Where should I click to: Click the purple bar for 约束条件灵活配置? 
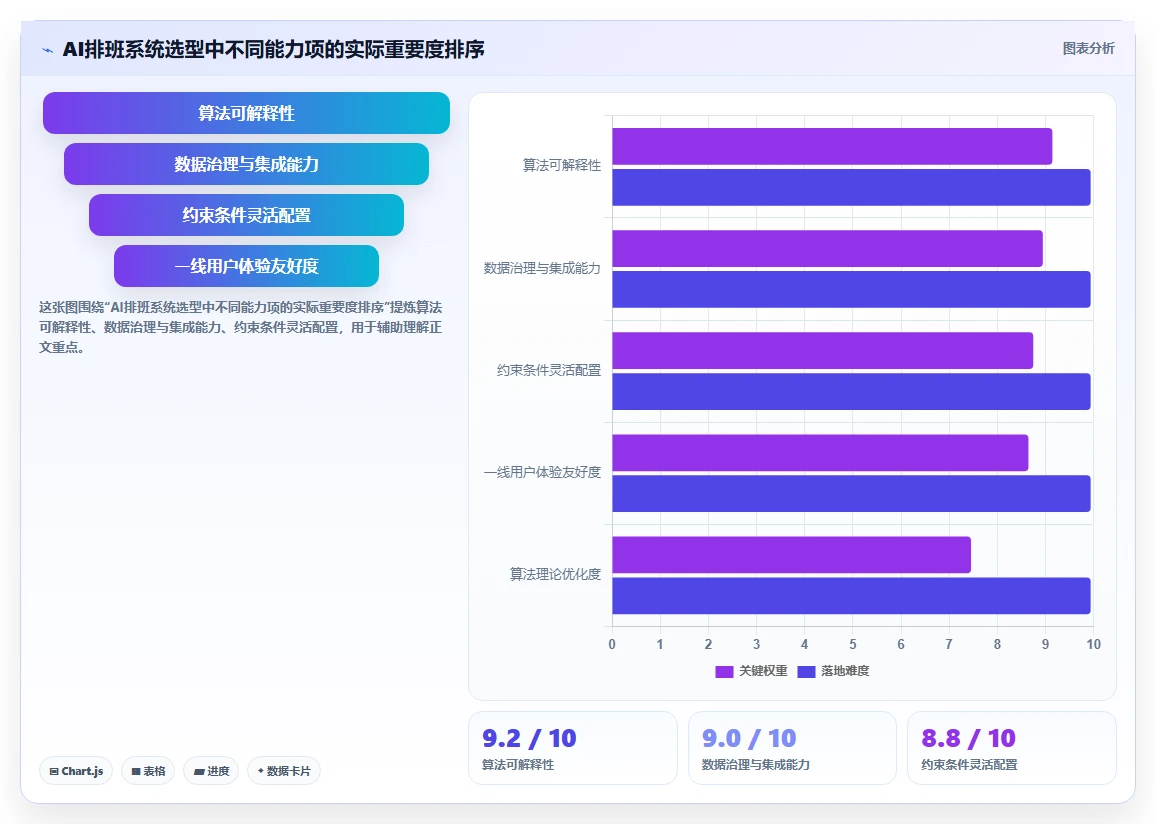(x=822, y=350)
